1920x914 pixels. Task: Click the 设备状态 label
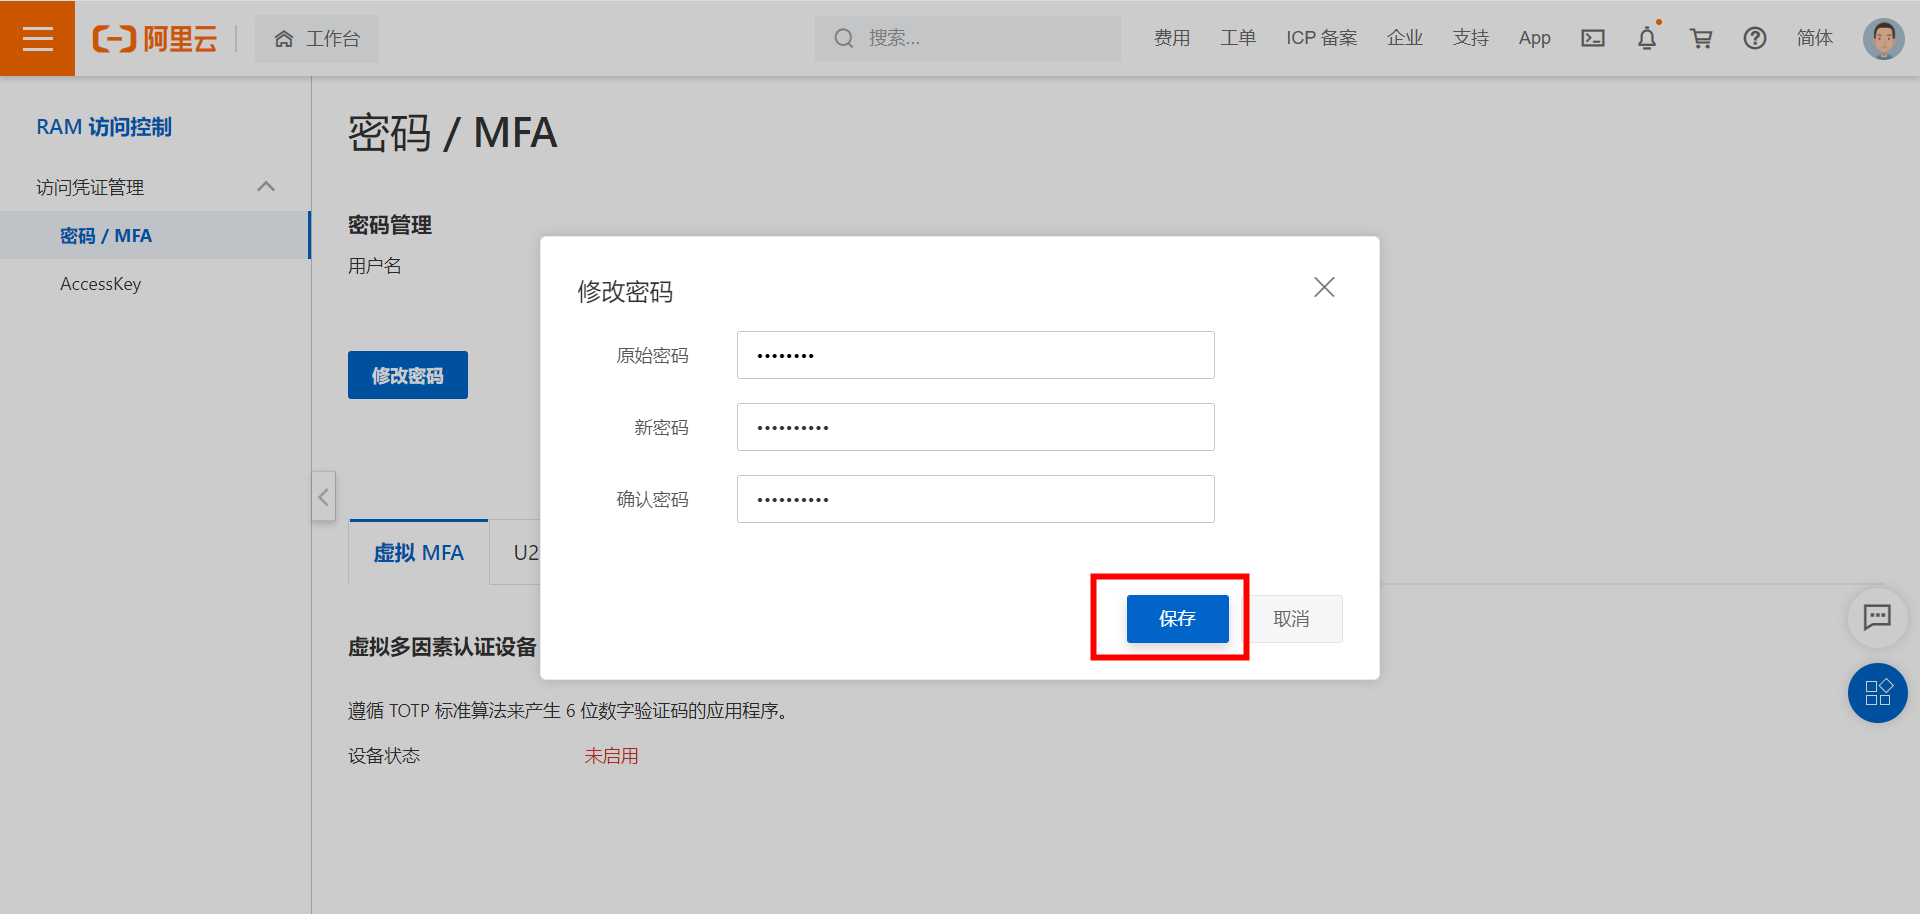click(x=384, y=756)
